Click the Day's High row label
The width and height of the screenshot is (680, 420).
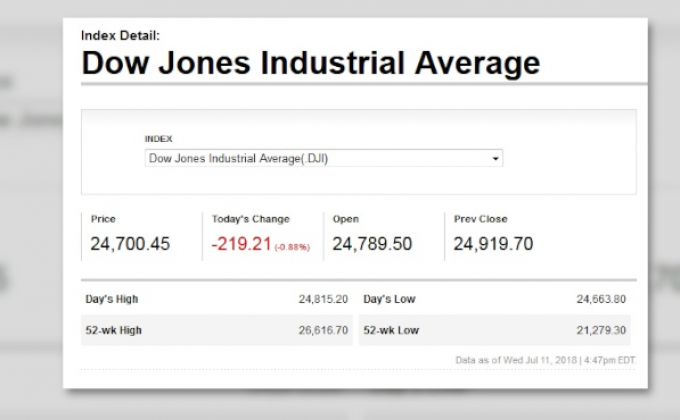(111, 299)
